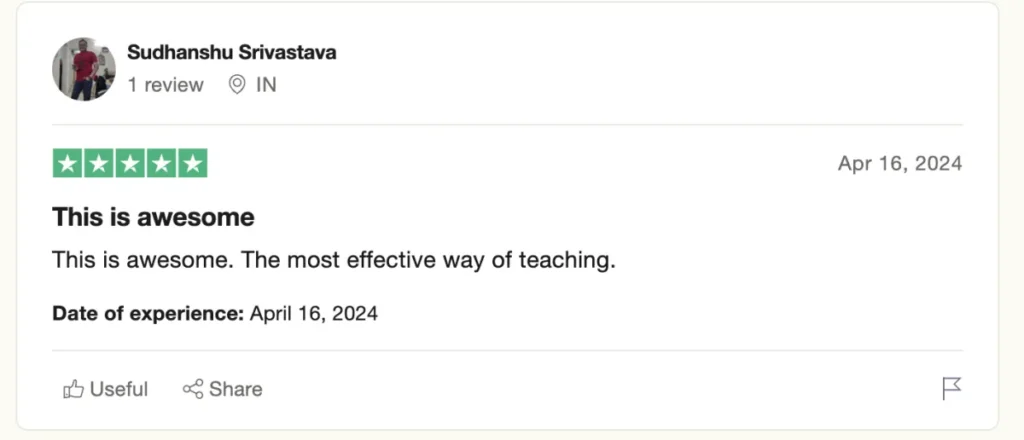
Task: Open the reviewer name Sudhanshu Srivastava
Action: (x=232, y=53)
